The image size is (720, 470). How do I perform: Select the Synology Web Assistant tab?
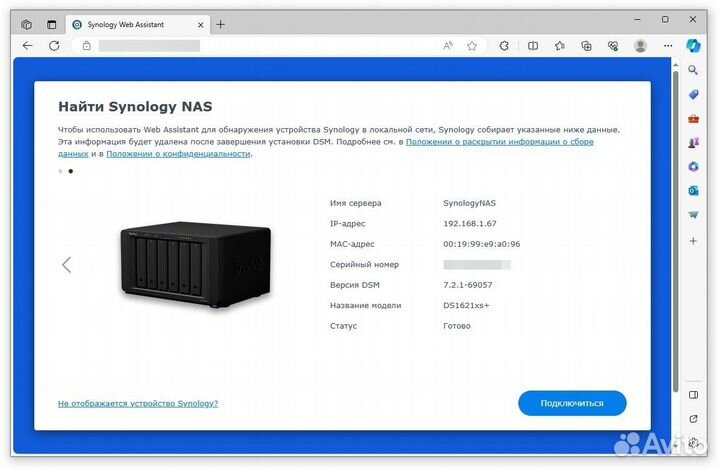138,25
